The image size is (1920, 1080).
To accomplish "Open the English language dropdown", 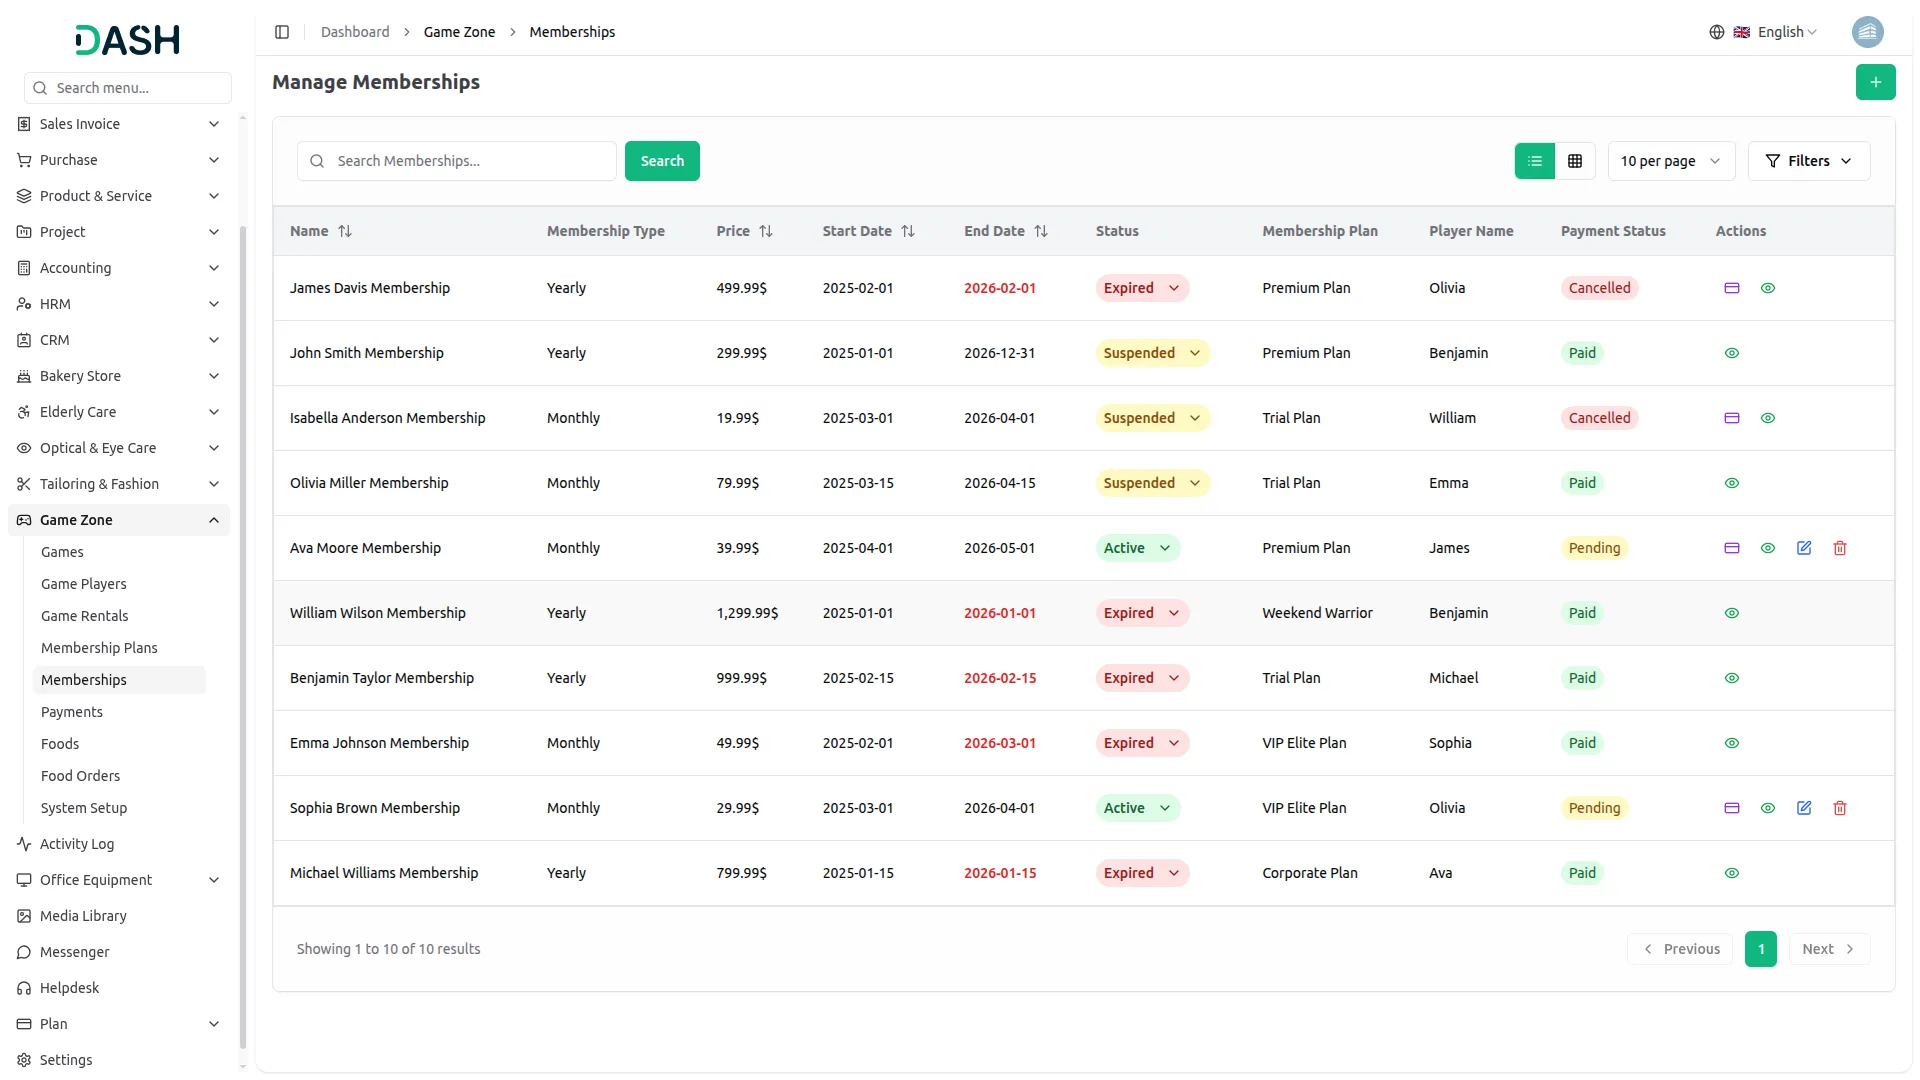I will click(x=1777, y=32).
